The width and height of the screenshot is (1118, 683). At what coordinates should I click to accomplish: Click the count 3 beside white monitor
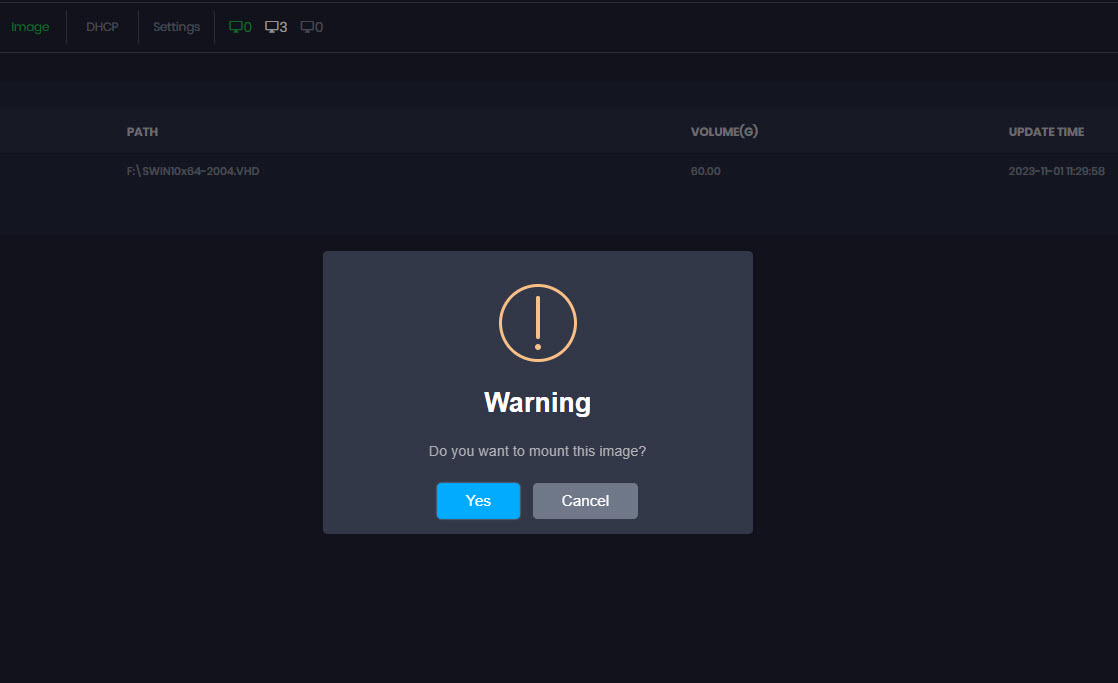(283, 27)
